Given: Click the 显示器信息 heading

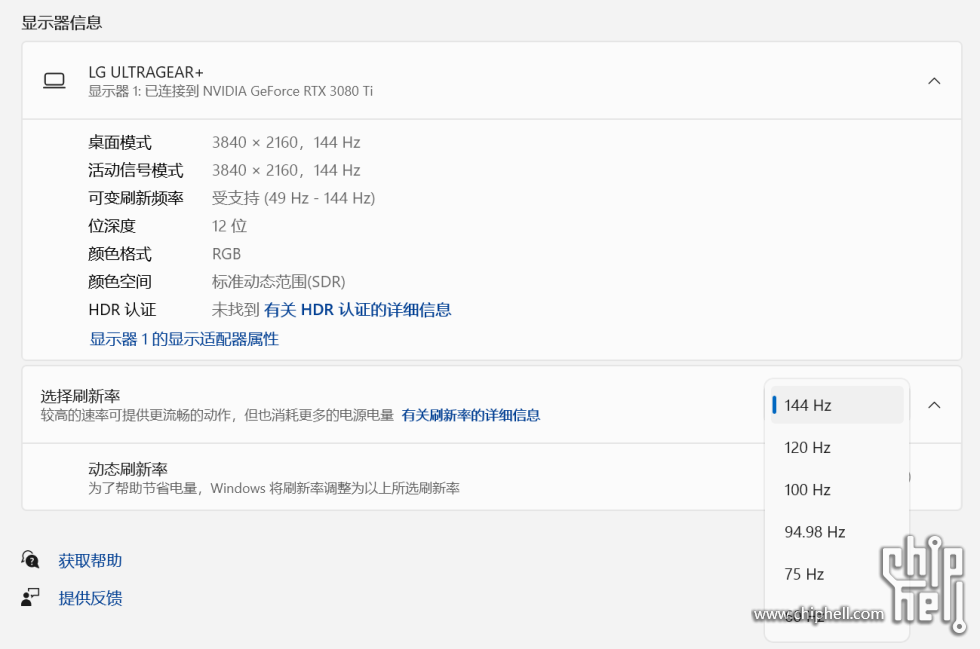Looking at the screenshot, I should [62, 23].
